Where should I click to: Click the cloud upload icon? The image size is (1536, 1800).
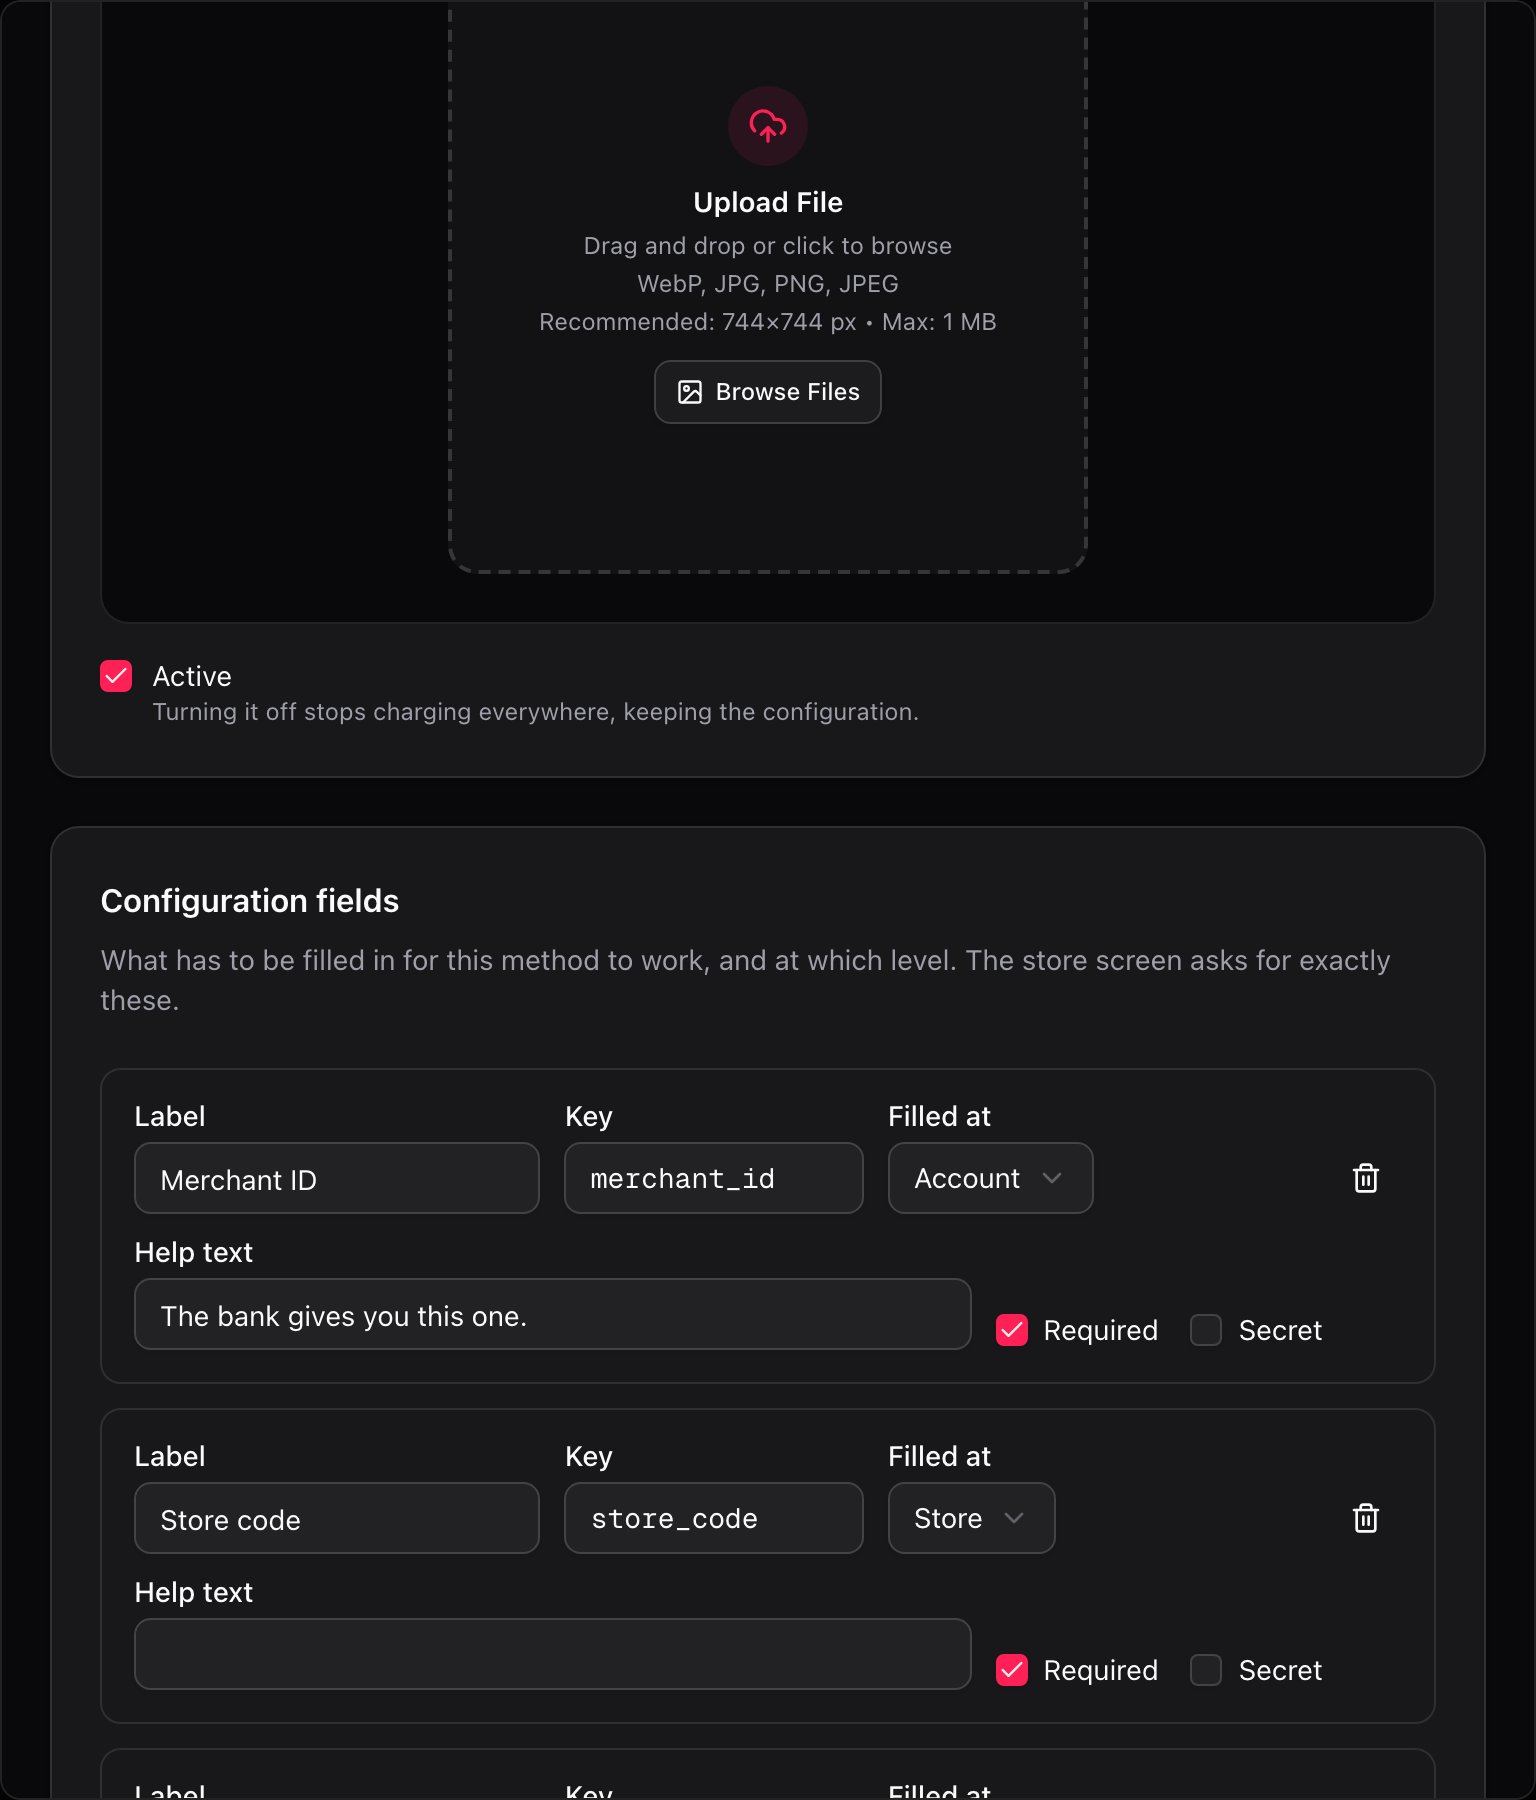[x=767, y=126]
